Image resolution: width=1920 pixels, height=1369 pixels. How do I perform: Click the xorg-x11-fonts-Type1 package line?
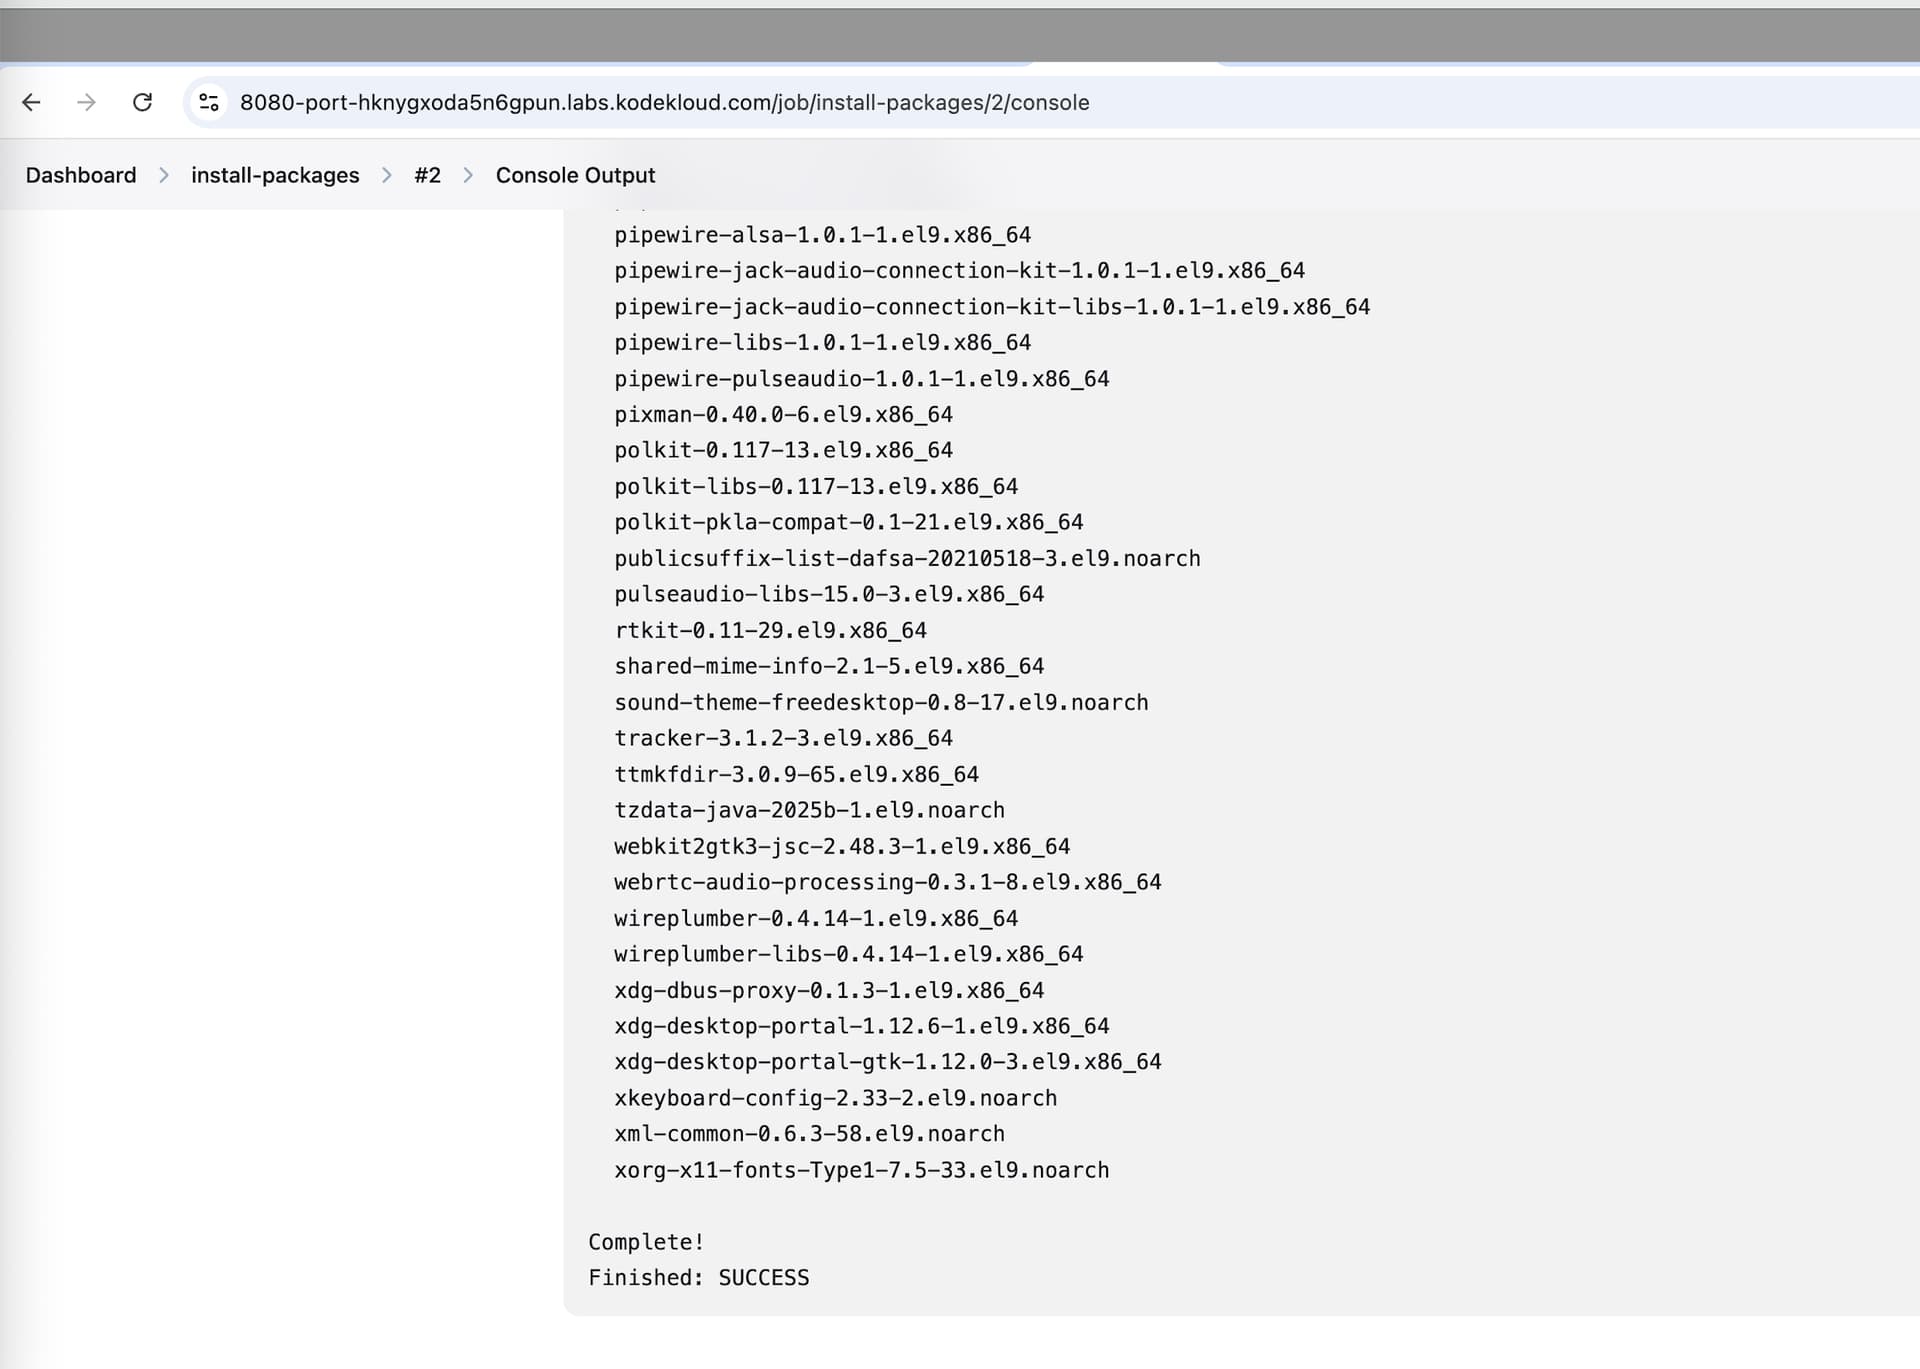coord(861,1169)
